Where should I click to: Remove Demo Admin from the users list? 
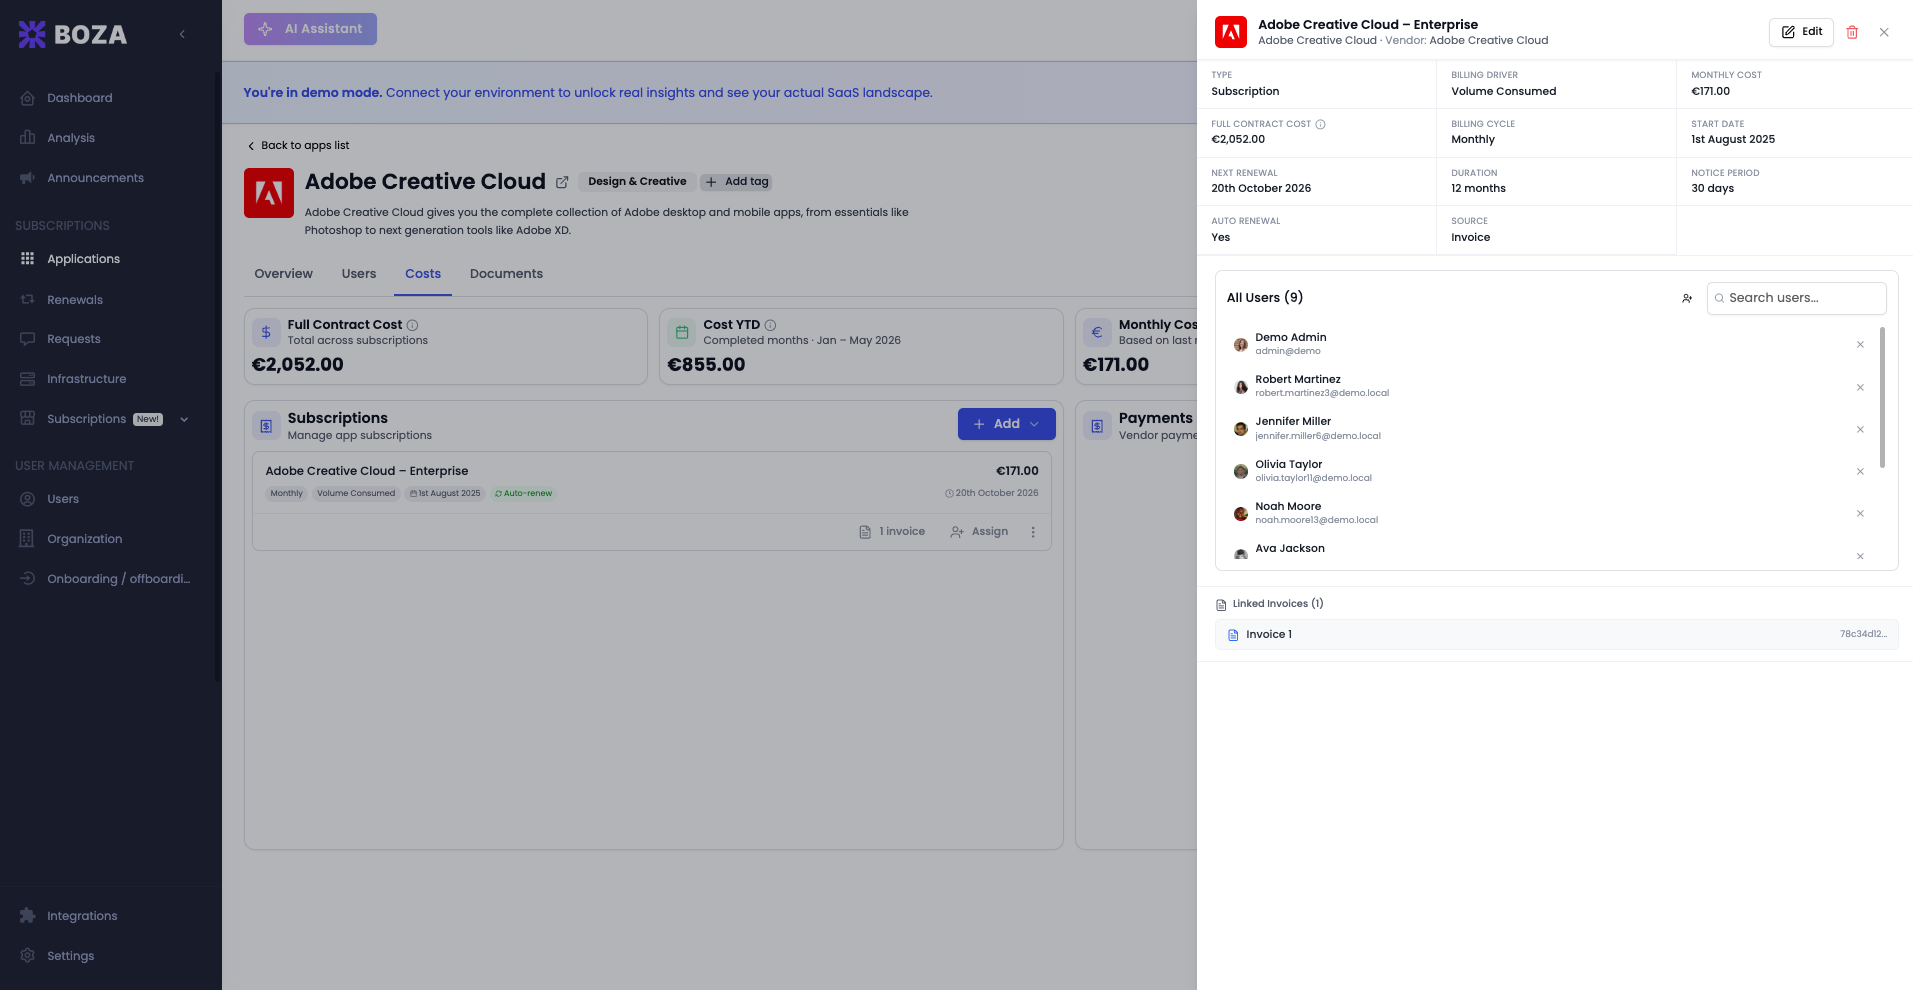(1860, 345)
